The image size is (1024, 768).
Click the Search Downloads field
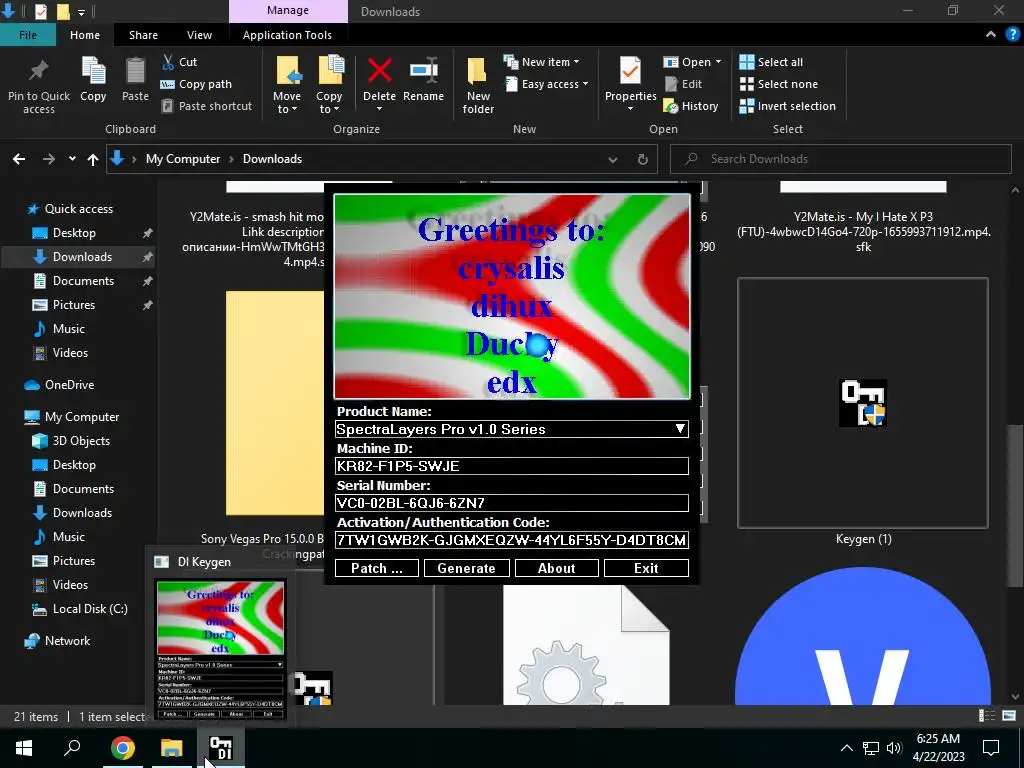click(840, 159)
